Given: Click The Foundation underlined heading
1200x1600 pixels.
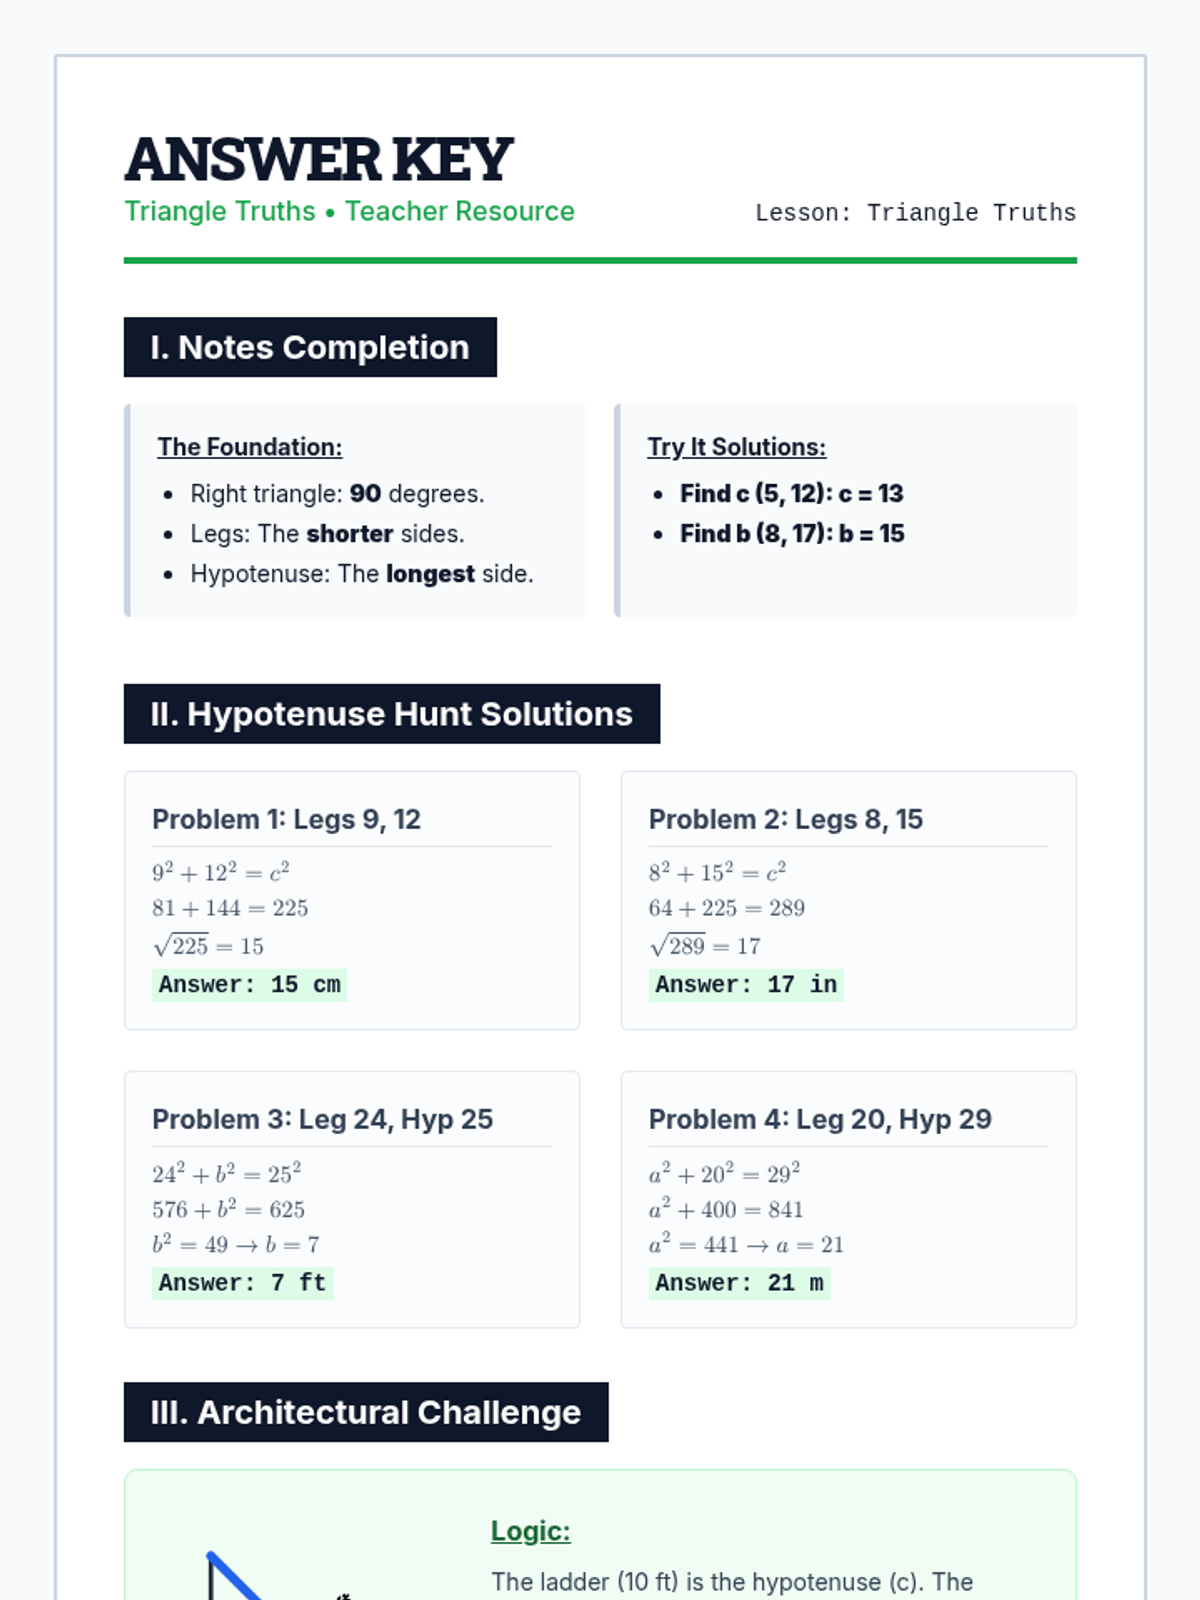Looking at the screenshot, I should click(250, 447).
